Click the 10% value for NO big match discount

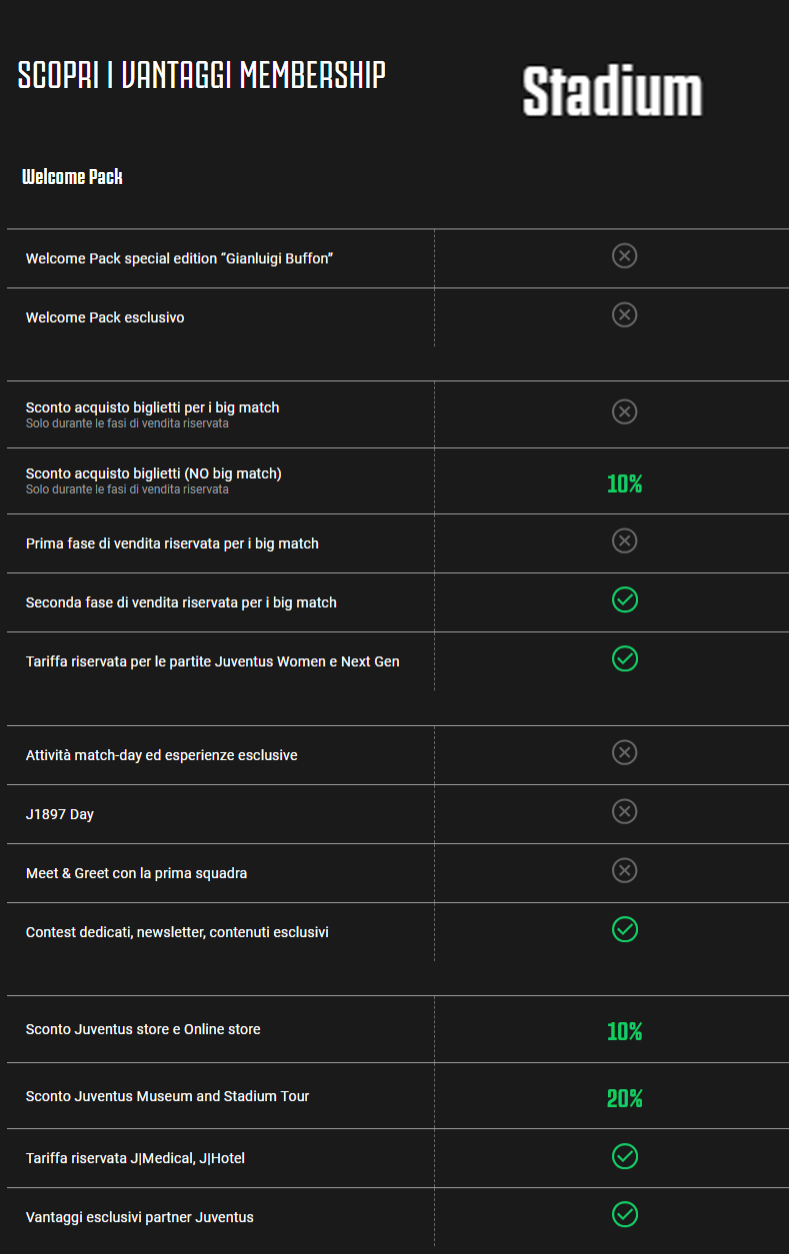tap(625, 484)
